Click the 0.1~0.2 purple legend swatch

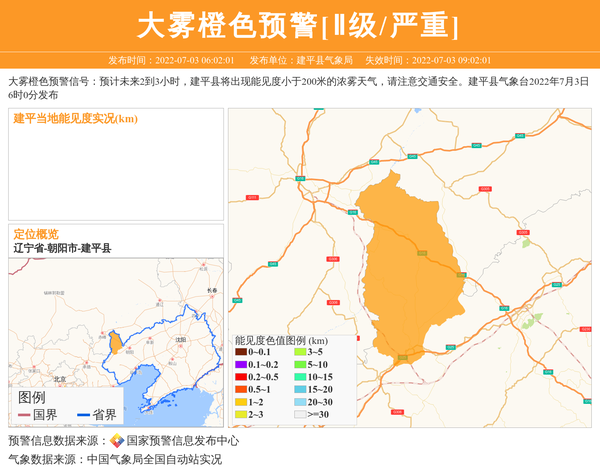tap(240, 365)
